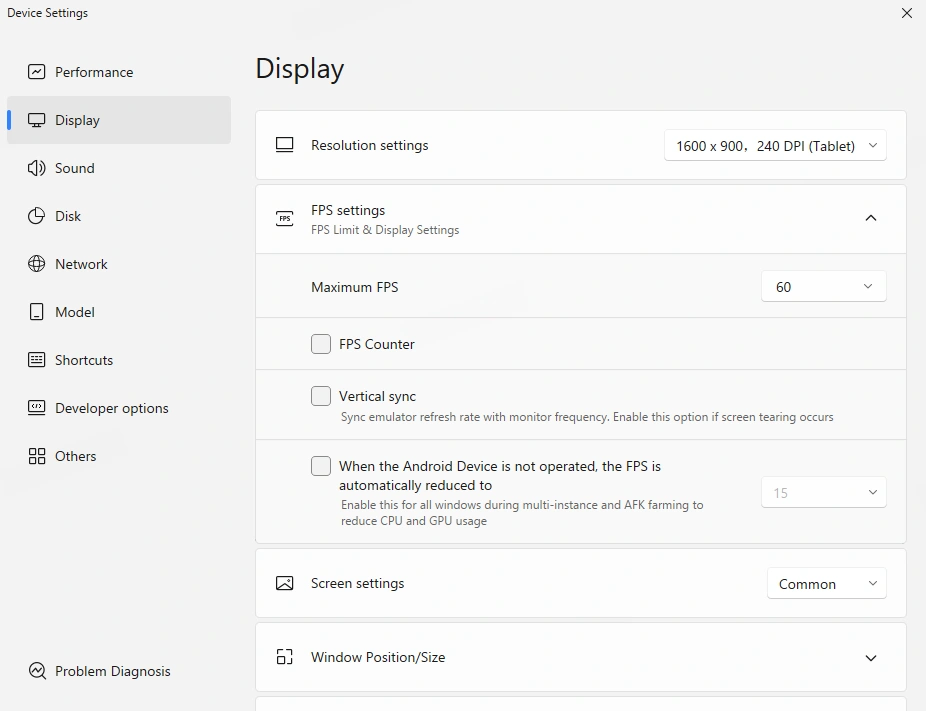Enable the Vertical sync checkbox
This screenshot has height=711, width=926.
[x=321, y=396]
